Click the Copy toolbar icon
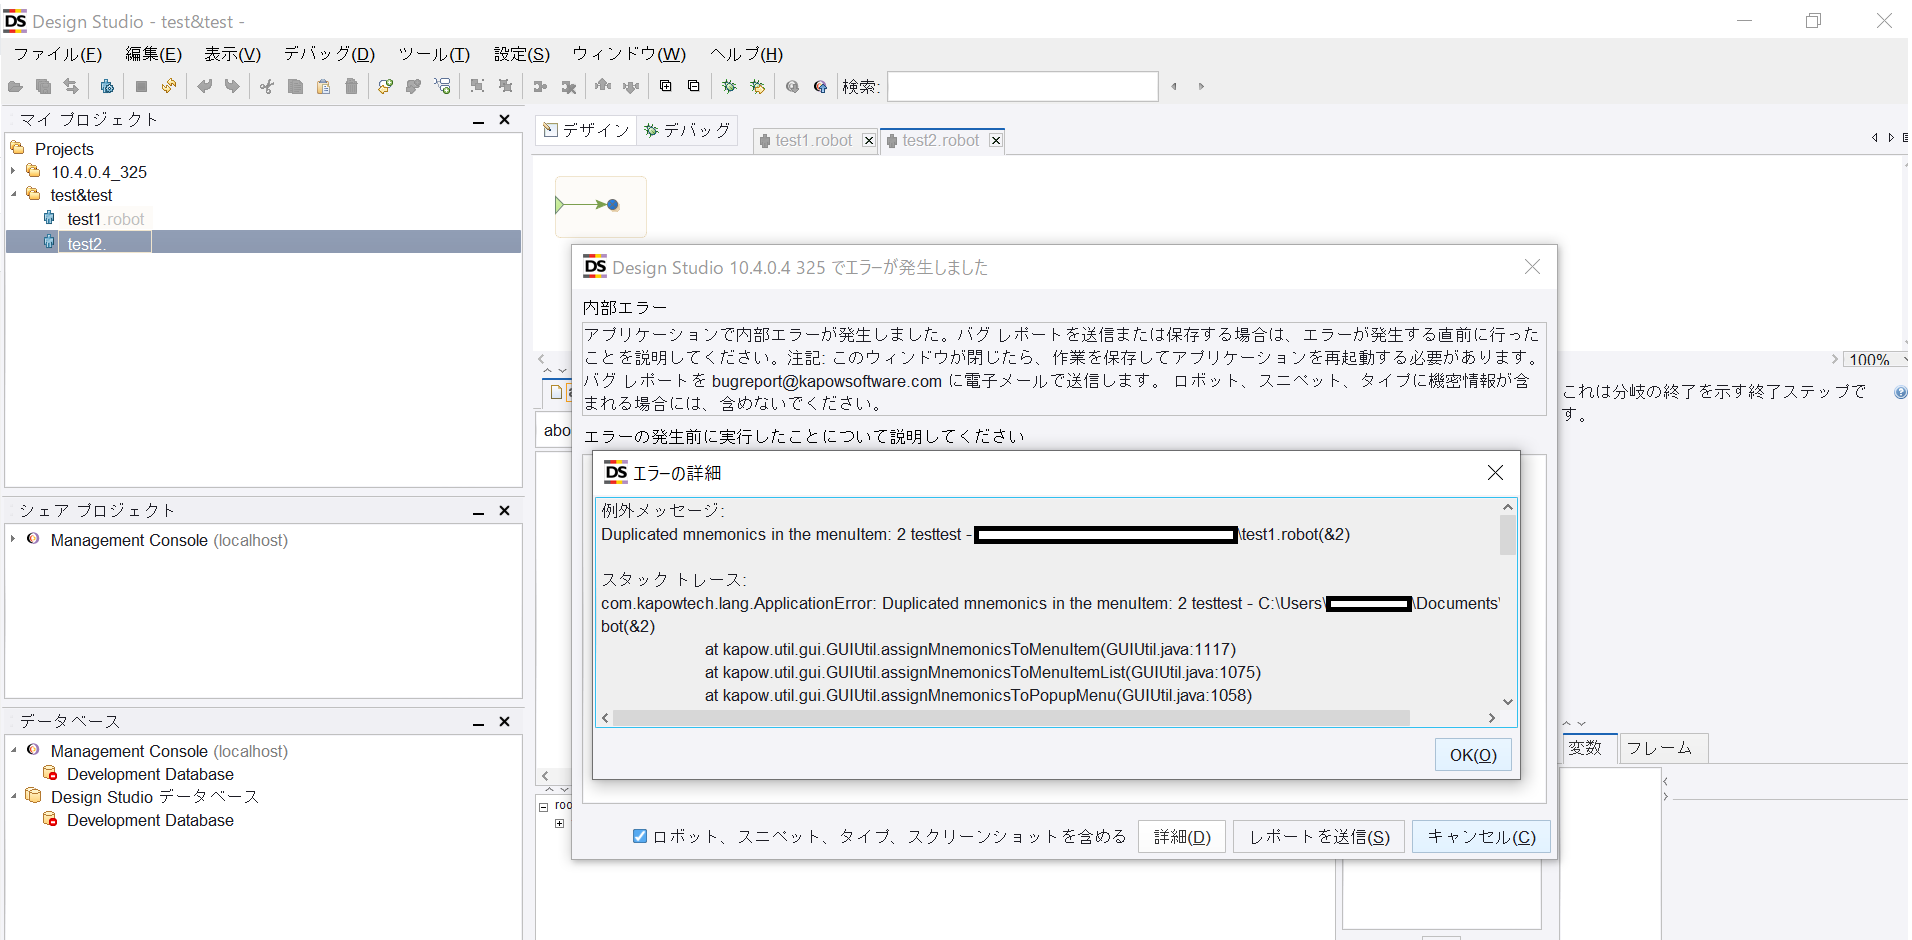The height and width of the screenshot is (940, 1912). (x=295, y=87)
